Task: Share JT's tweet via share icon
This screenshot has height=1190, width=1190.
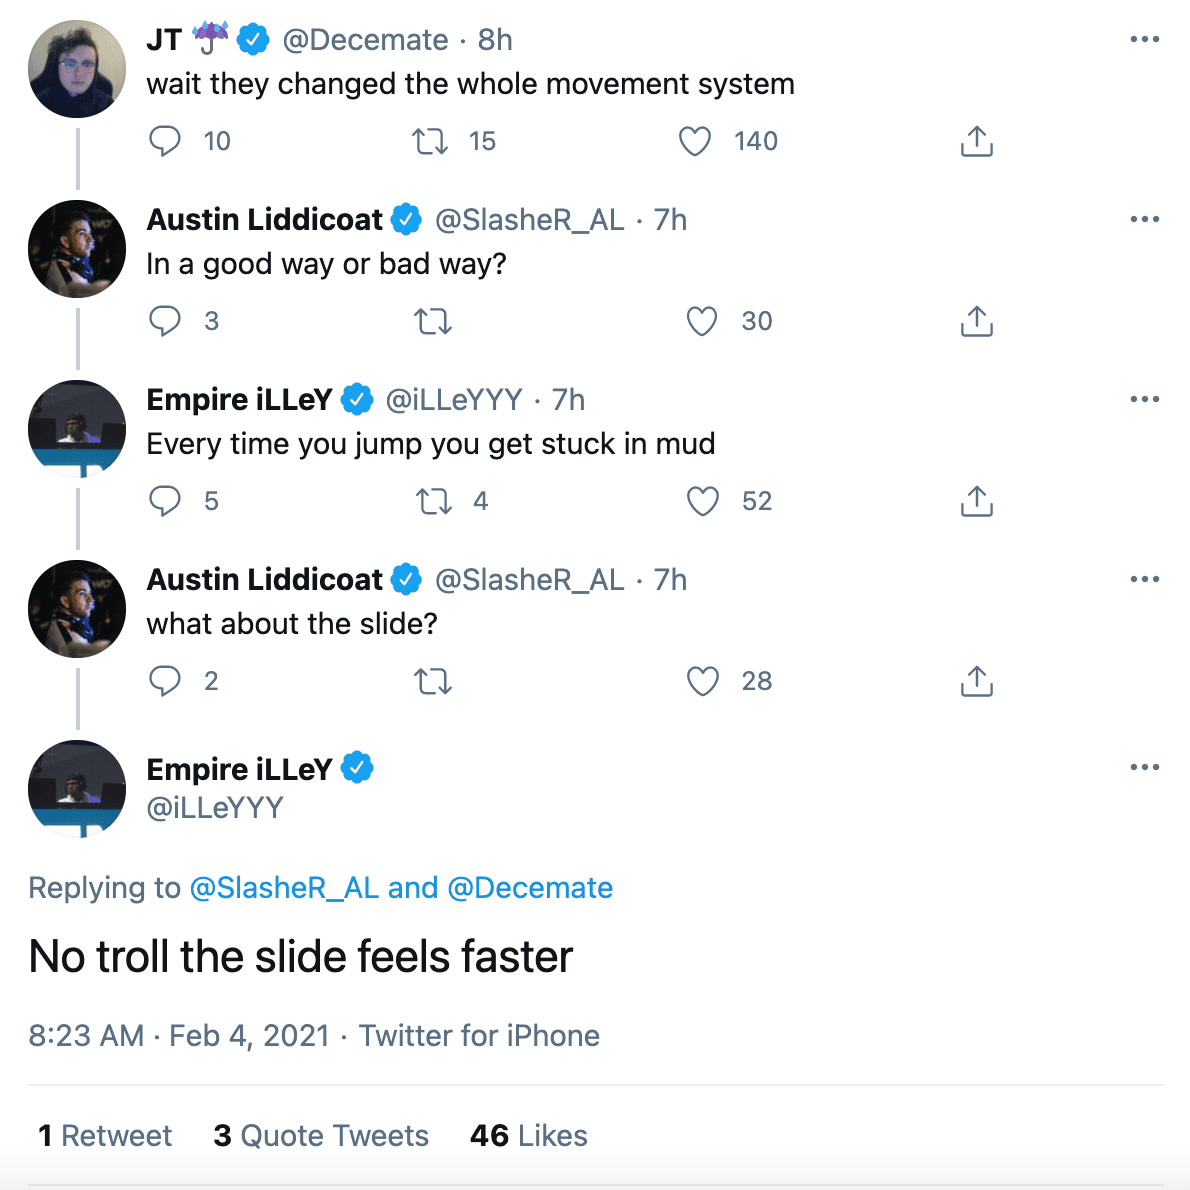Action: pyautogui.click(x=976, y=141)
